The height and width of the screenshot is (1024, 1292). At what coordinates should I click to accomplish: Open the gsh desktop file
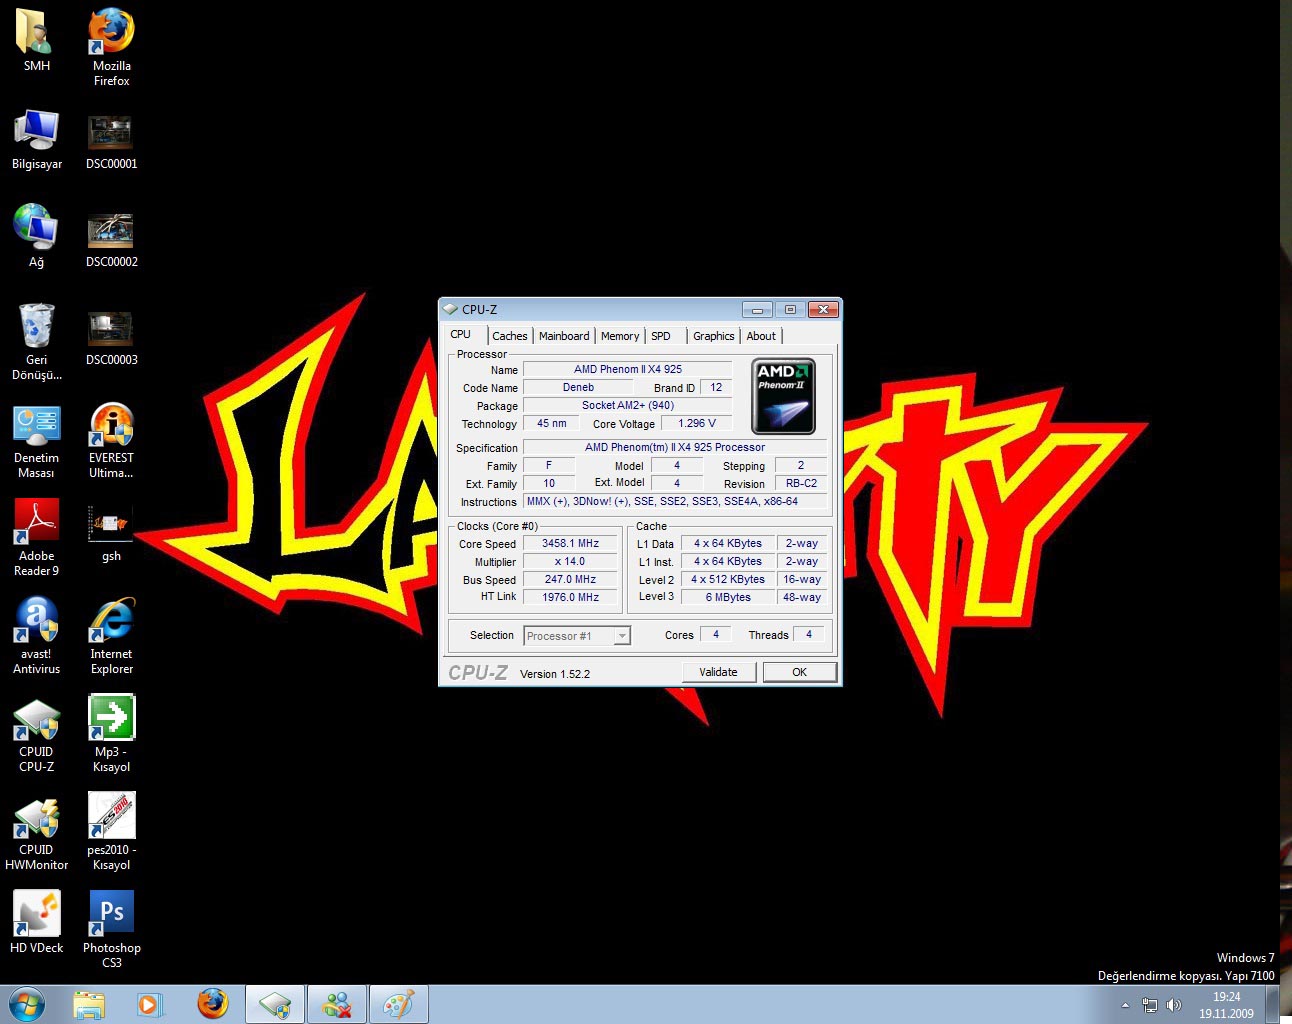pyautogui.click(x=111, y=532)
